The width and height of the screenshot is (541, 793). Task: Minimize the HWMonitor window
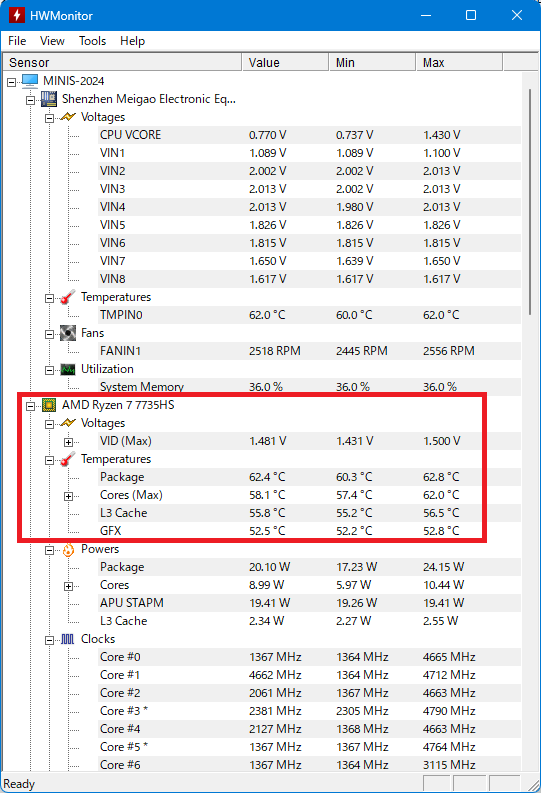[426, 15]
